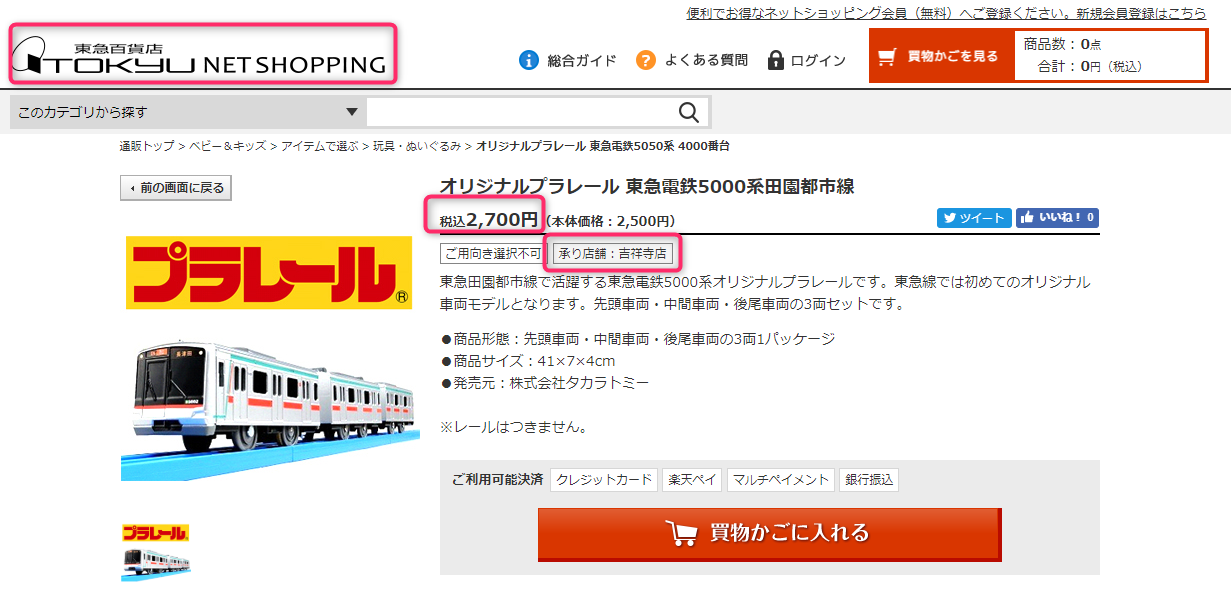Select the small プラレール logo thumbnail

[156, 533]
